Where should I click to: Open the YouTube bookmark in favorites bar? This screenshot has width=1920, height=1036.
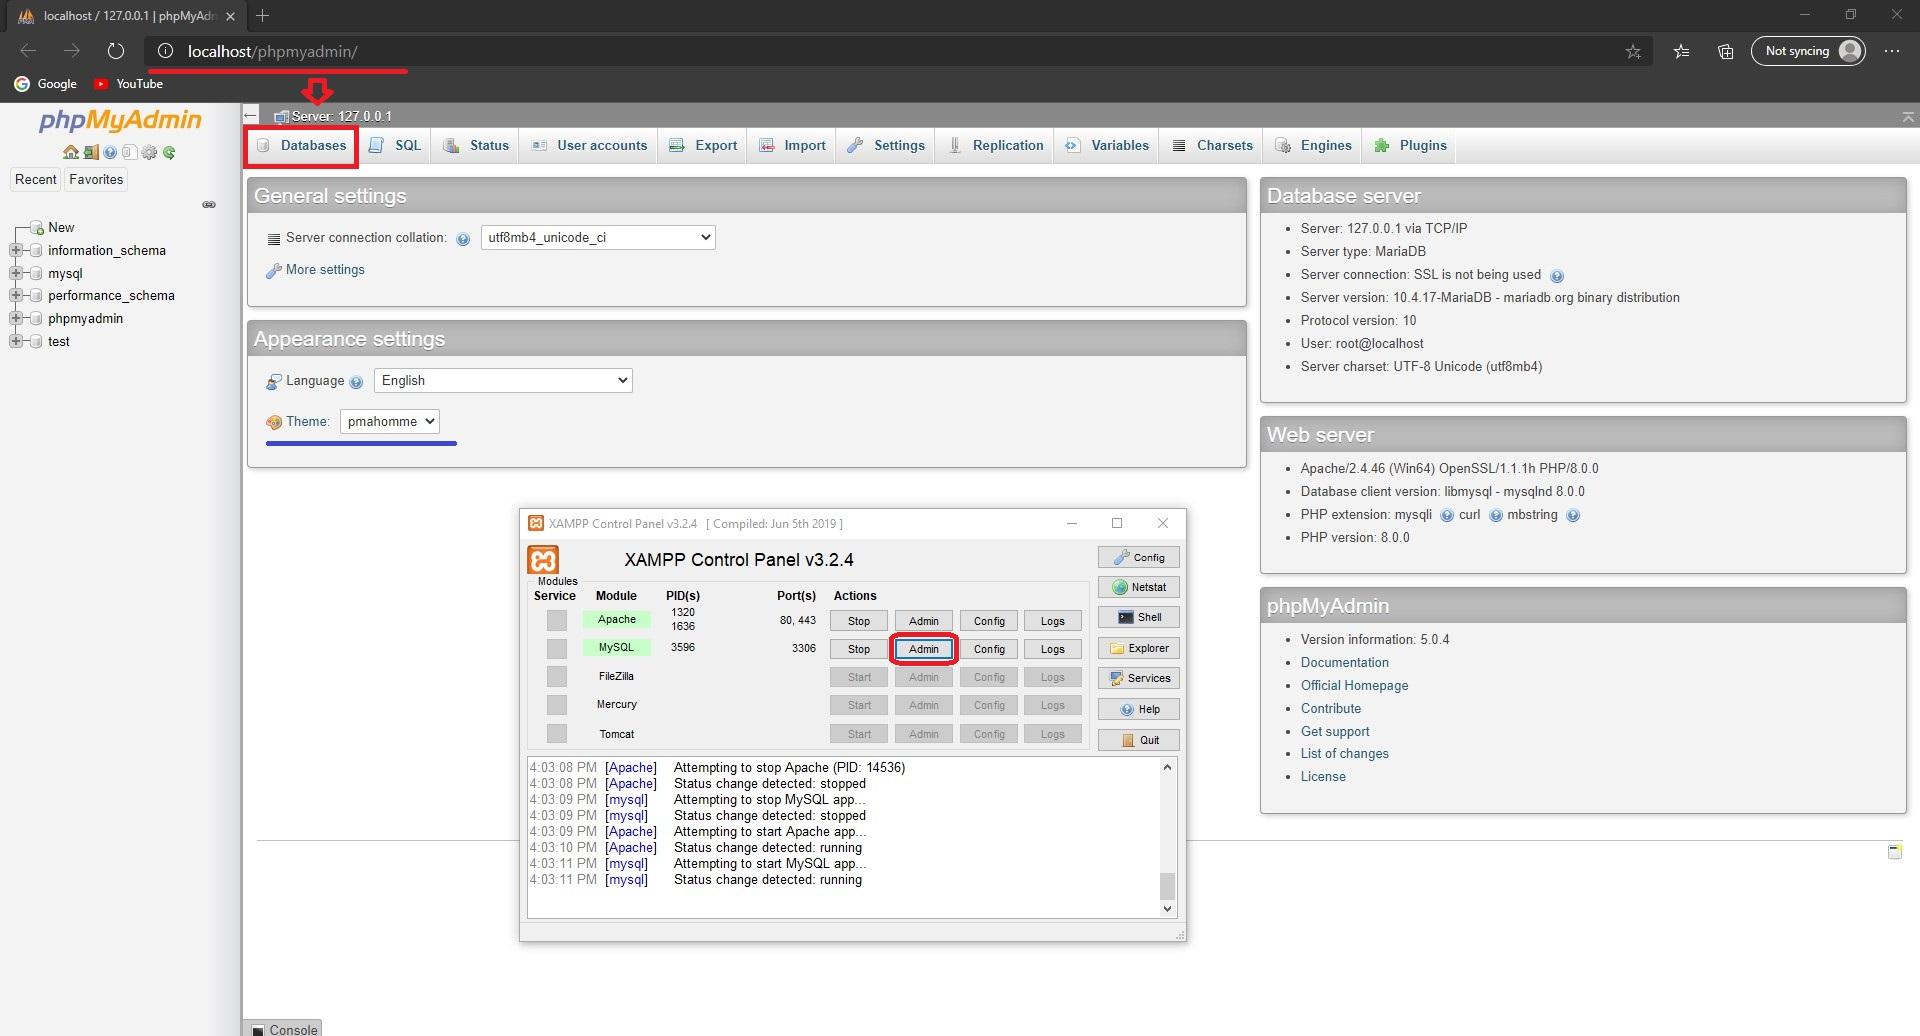pyautogui.click(x=128, y=84)
